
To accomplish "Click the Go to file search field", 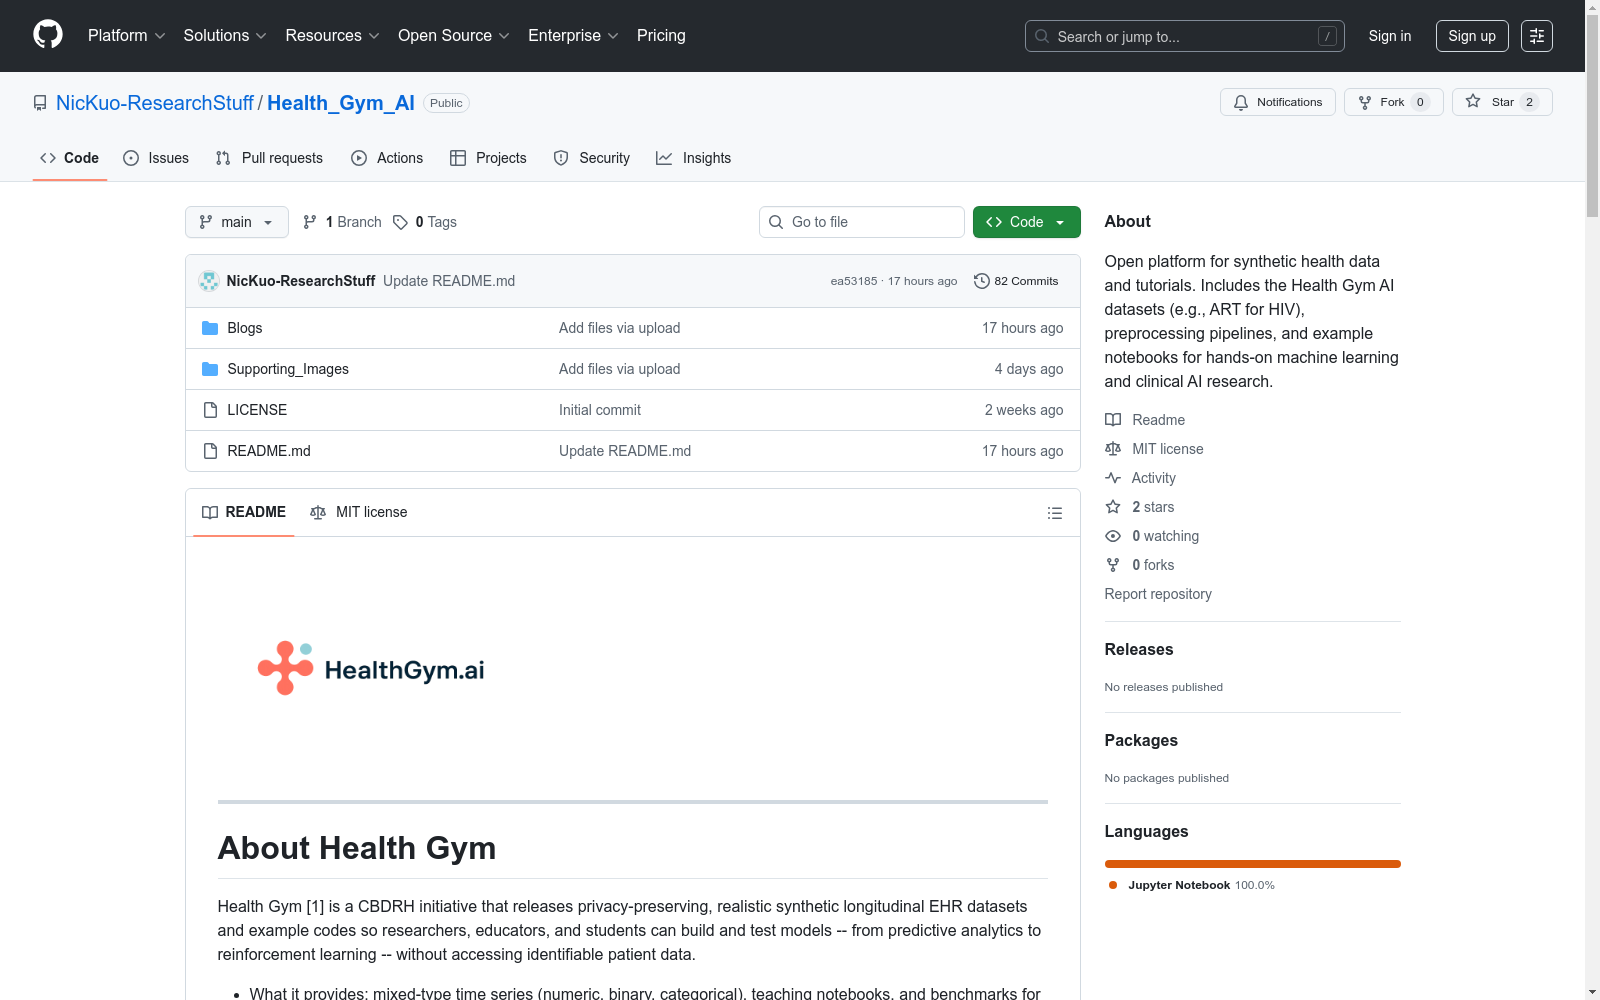I will click(862, 222).
